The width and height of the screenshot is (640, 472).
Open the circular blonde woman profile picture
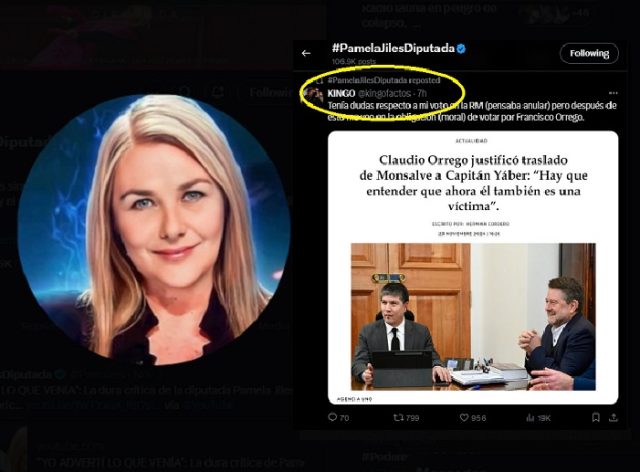point(154,230)
